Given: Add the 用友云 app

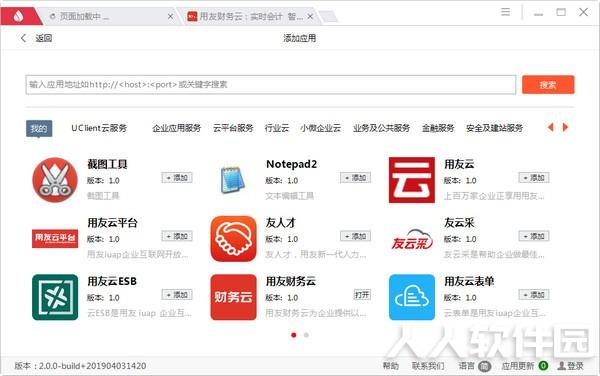Looking at the screenshot, I should click(534, 177).
